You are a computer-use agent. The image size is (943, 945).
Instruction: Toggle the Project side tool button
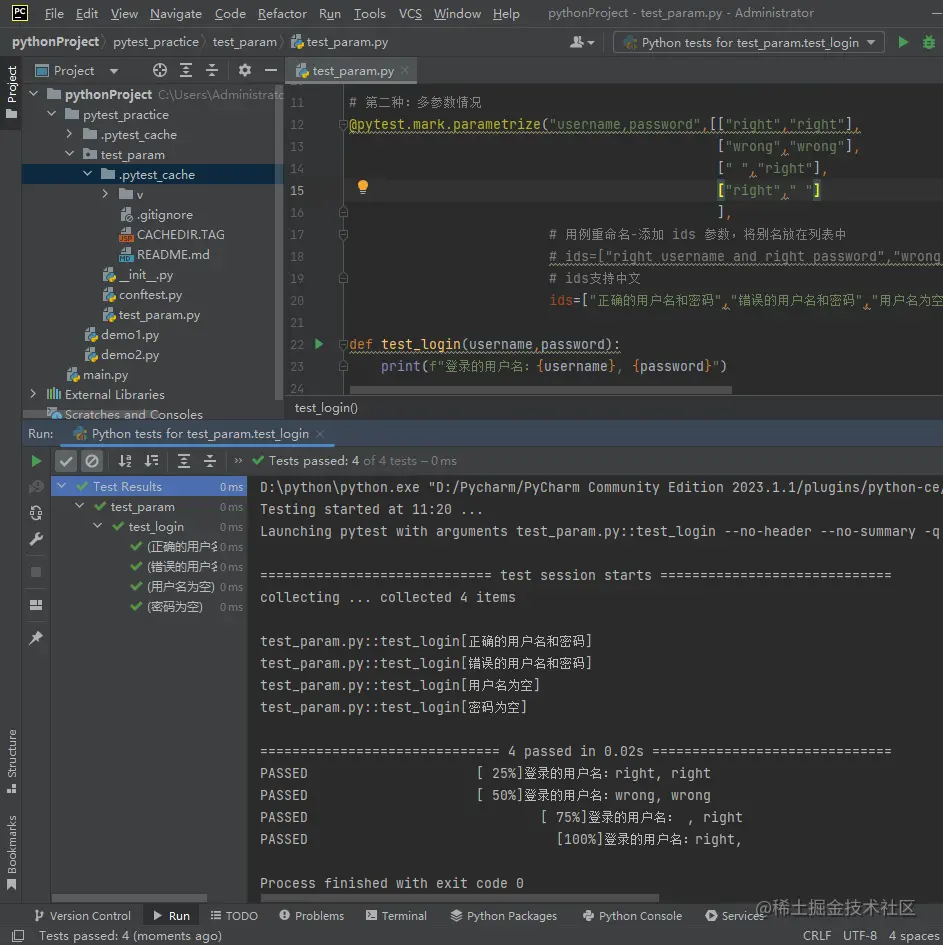(11, 92)
